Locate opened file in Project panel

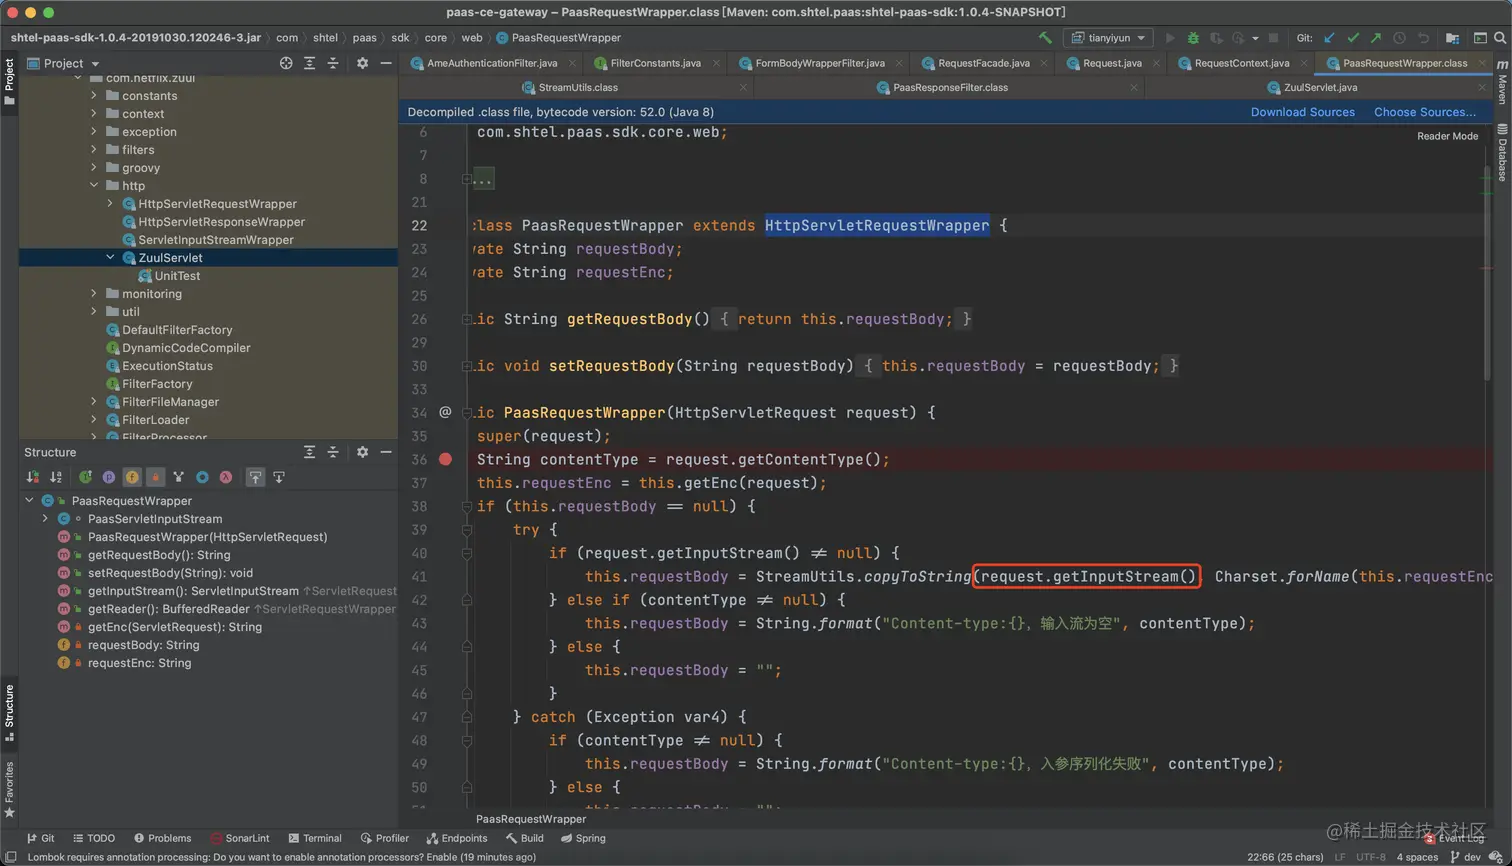[x=286, y=63]
